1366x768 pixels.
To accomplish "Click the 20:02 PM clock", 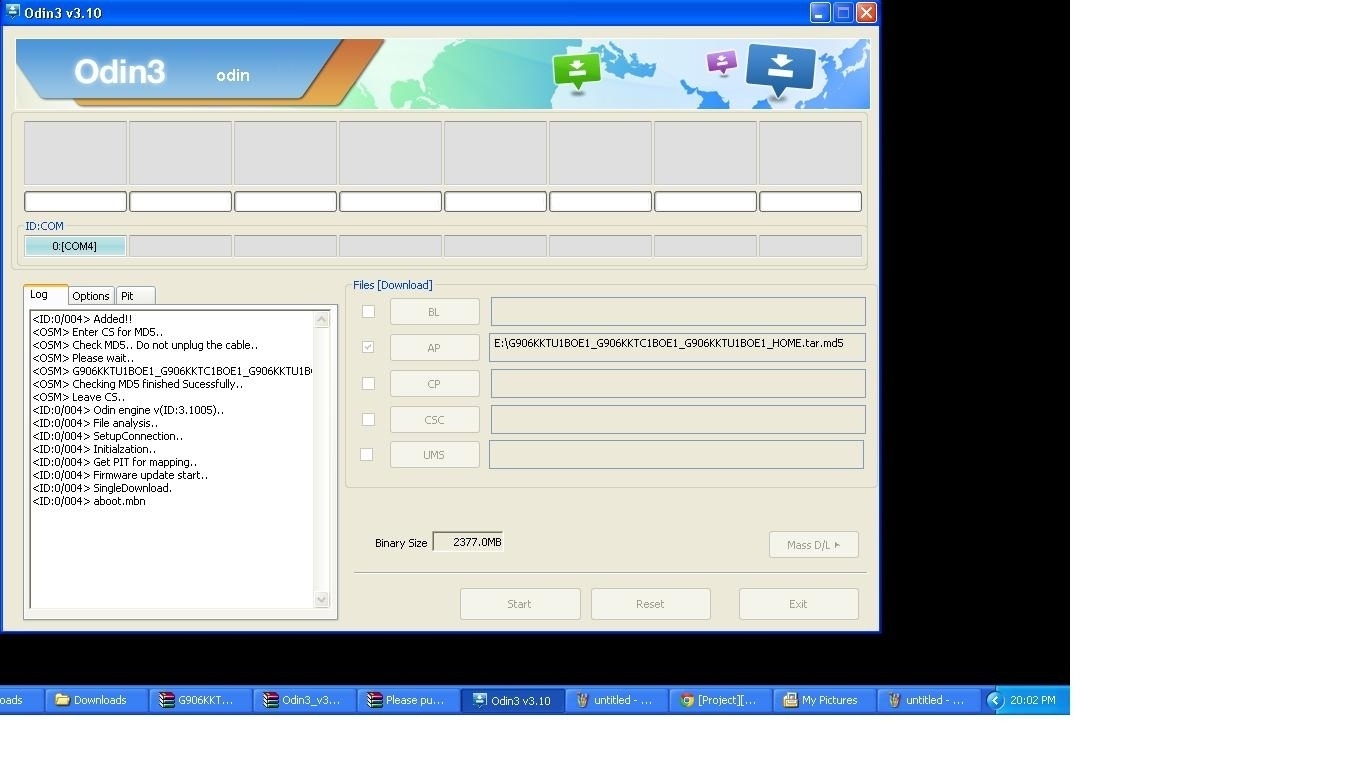I will tap(1033, 700).
